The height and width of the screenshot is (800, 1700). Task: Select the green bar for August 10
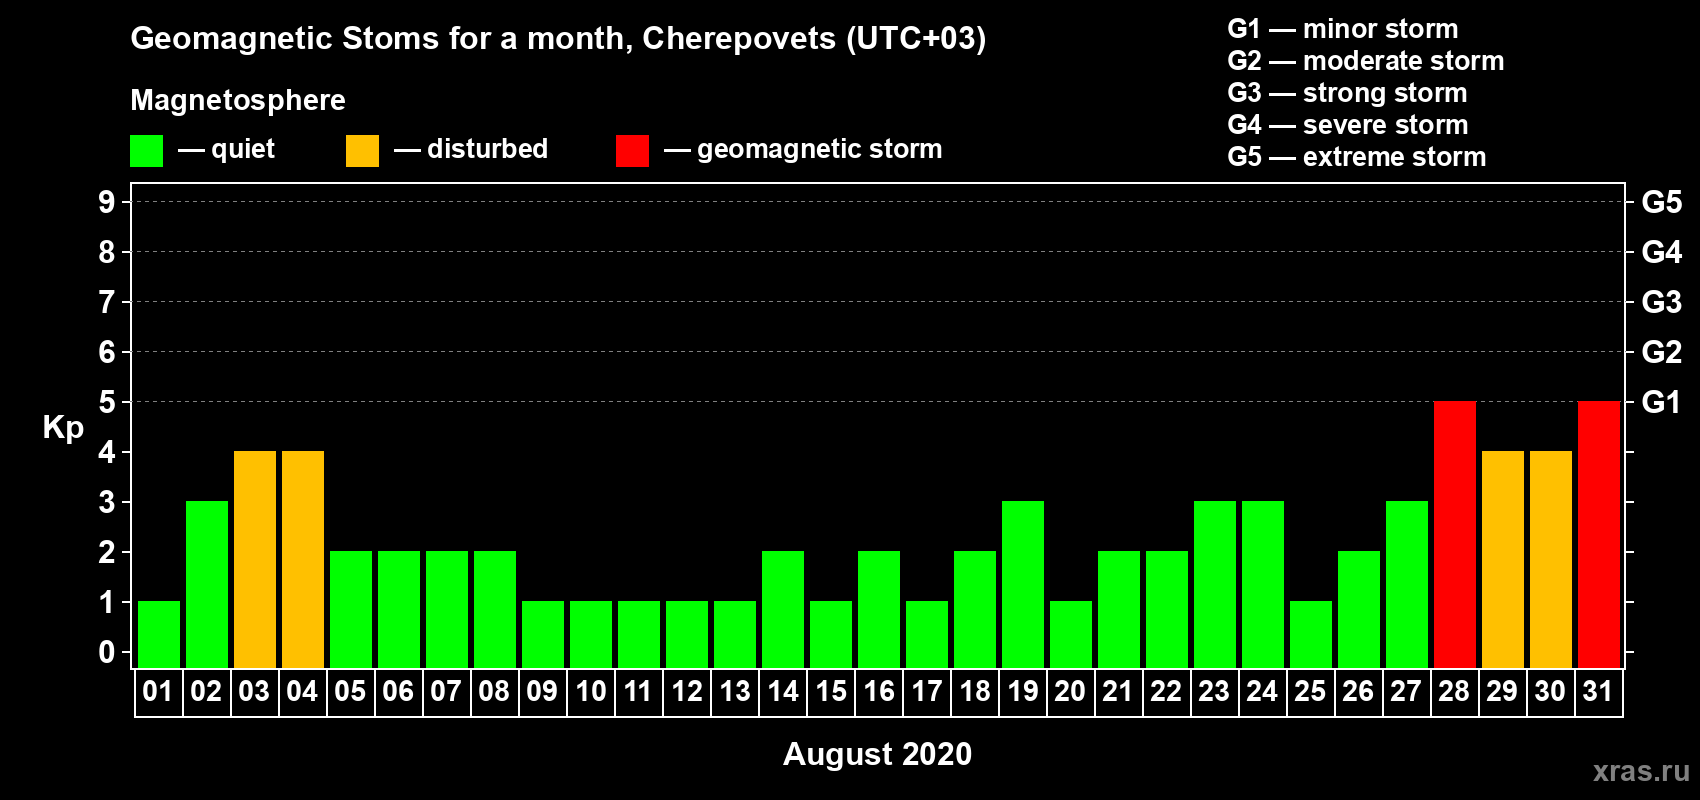coord(591,635)
